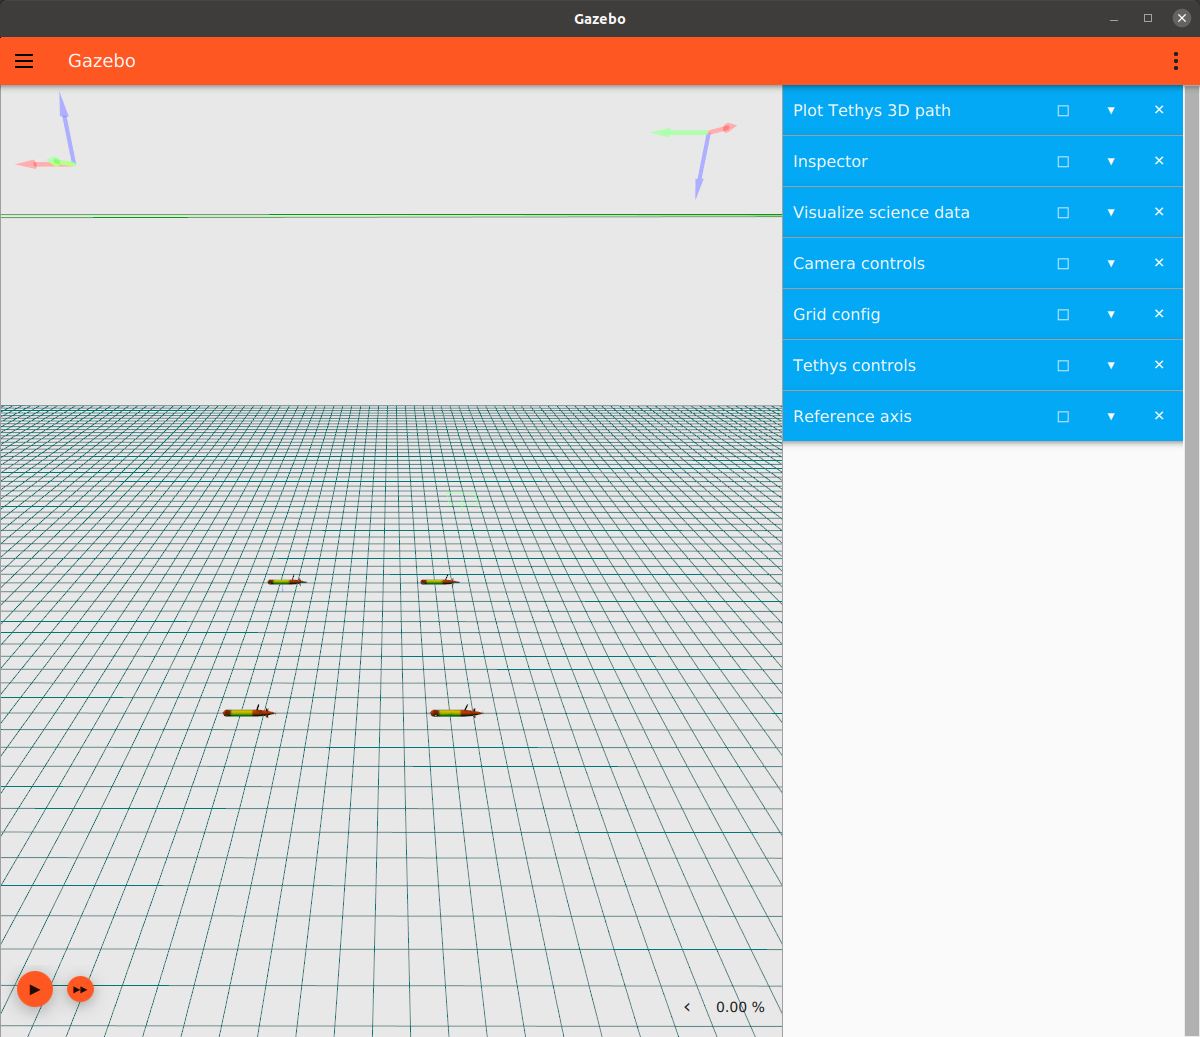
Task: Close the Grid config plugin
Action: coord(1159,314)
